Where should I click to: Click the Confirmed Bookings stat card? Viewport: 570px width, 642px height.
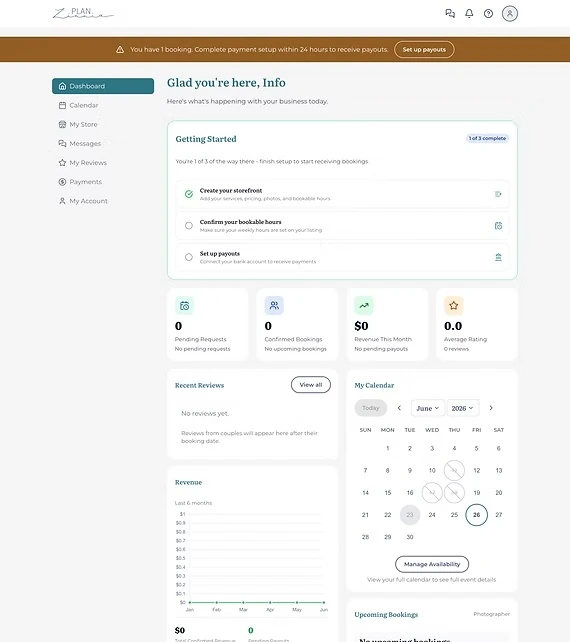pyautogui.click(x=297, y=324)
